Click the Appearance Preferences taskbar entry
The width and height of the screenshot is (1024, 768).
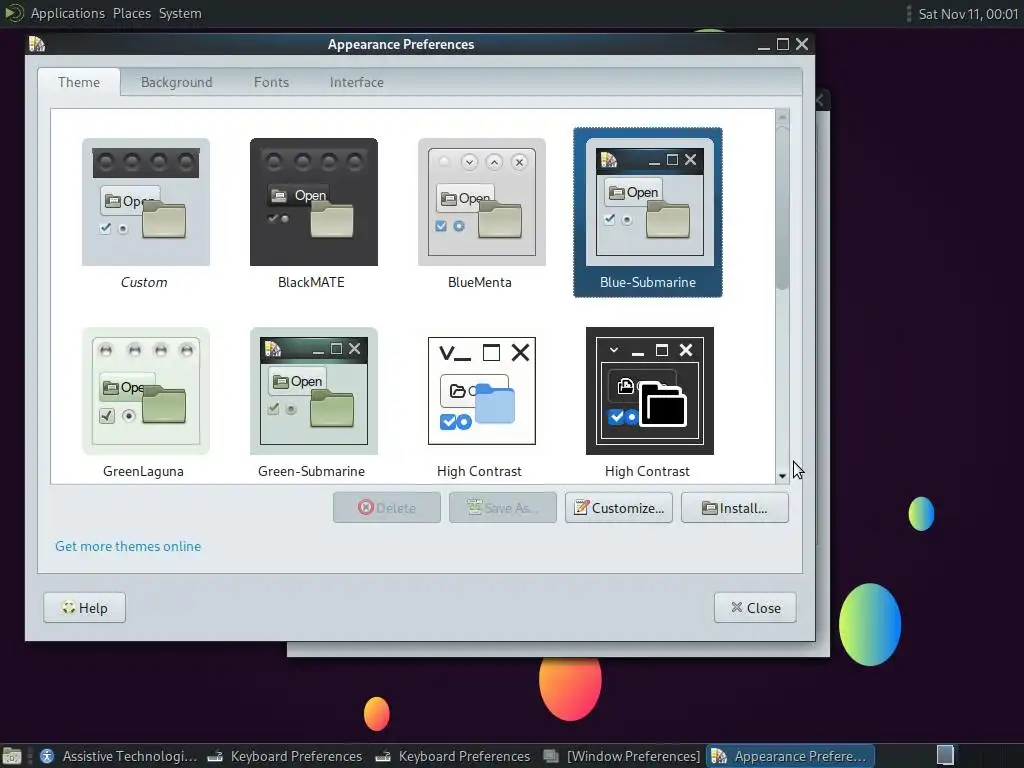[x=790, y=756]
